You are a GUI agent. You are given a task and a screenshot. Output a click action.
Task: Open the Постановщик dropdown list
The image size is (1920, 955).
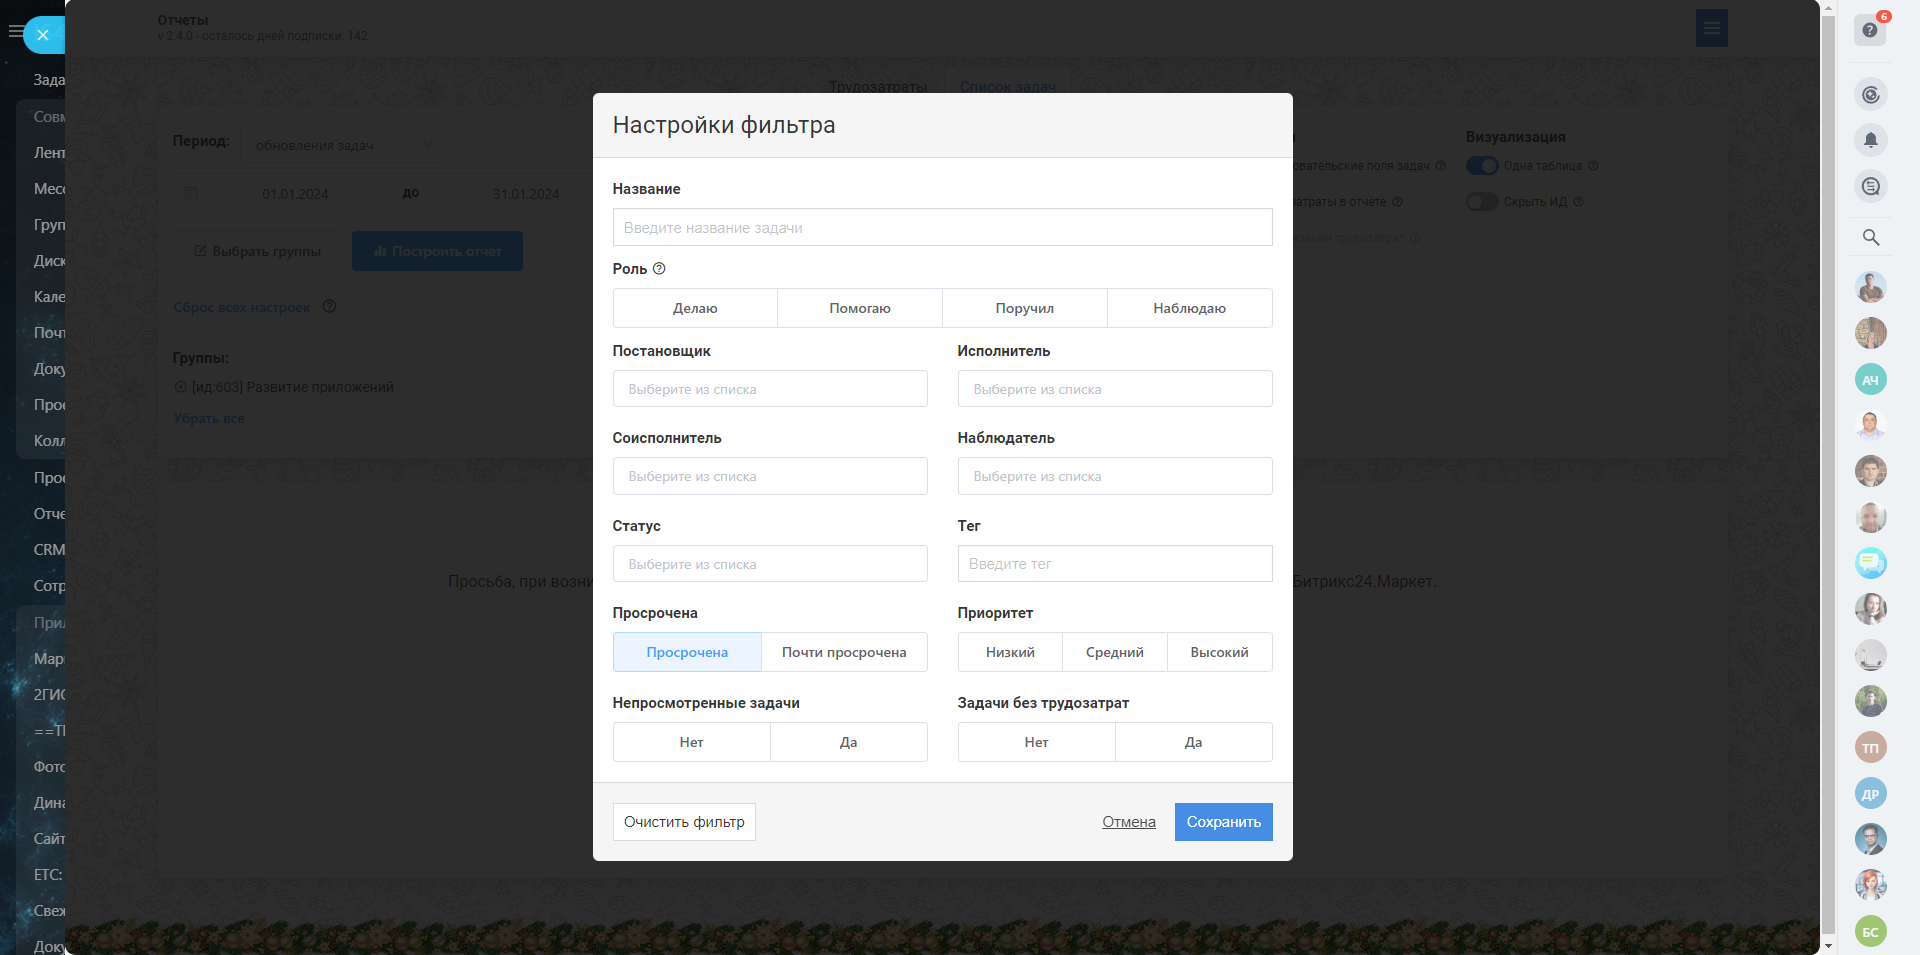(x=770, y=389)
